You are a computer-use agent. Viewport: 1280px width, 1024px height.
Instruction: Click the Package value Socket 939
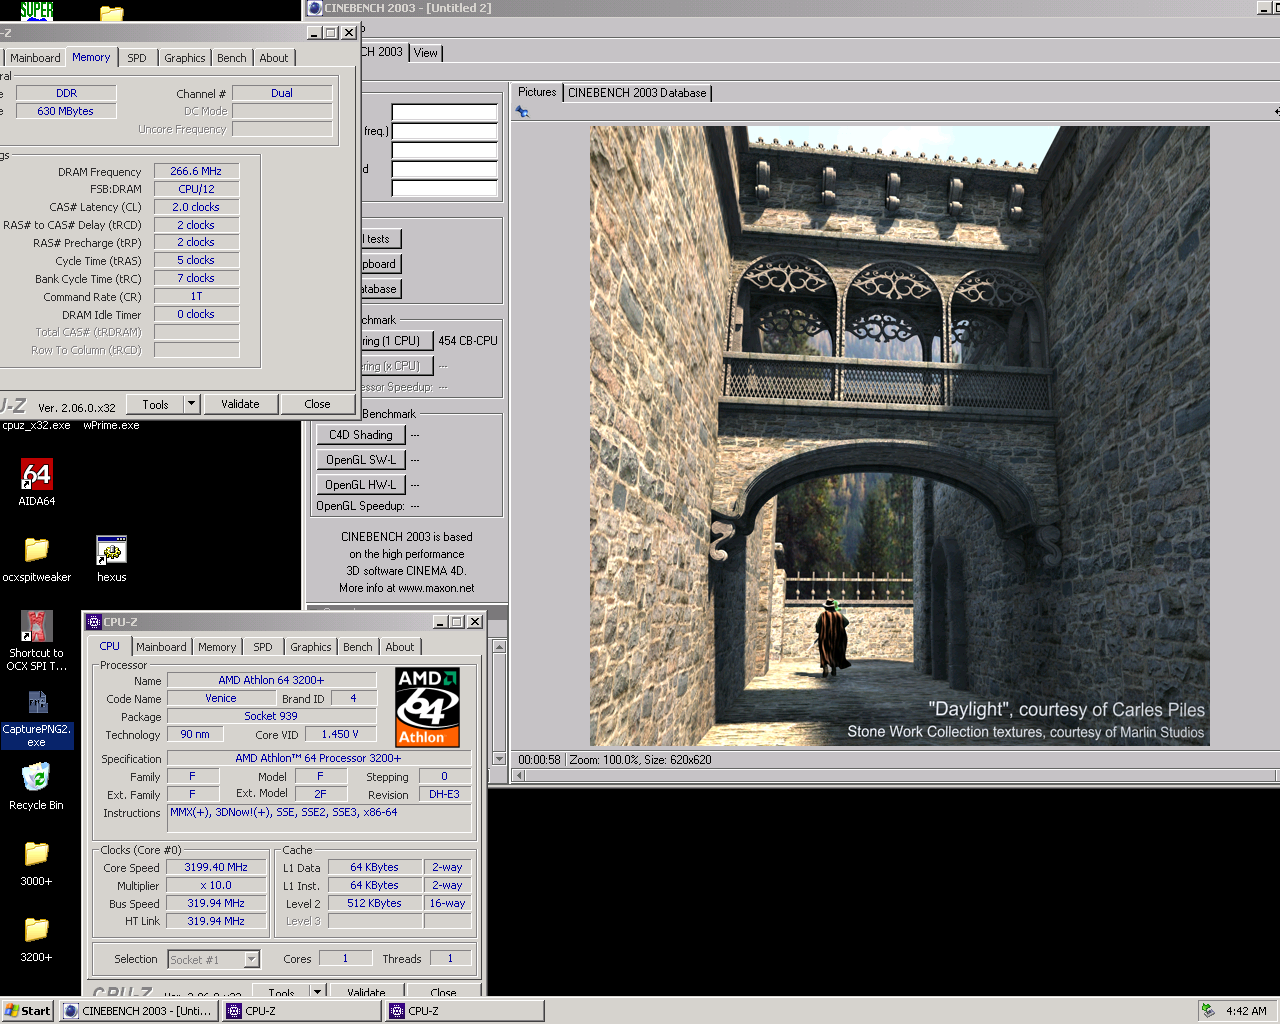[x=271, y=716]
